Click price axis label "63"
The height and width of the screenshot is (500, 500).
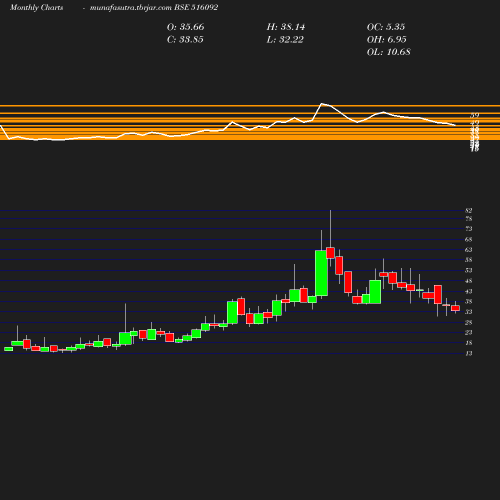pyautogui.click(x=469, y=250)
